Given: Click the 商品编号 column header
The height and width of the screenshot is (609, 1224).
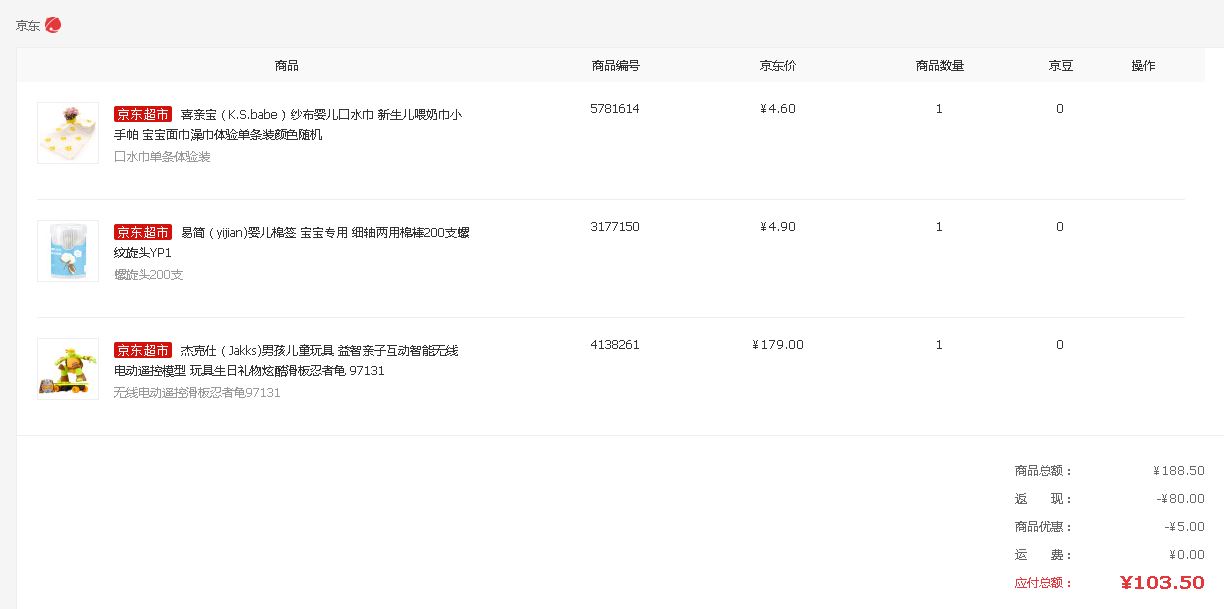Looking at the screenshot, I should (x=615, y=66).
